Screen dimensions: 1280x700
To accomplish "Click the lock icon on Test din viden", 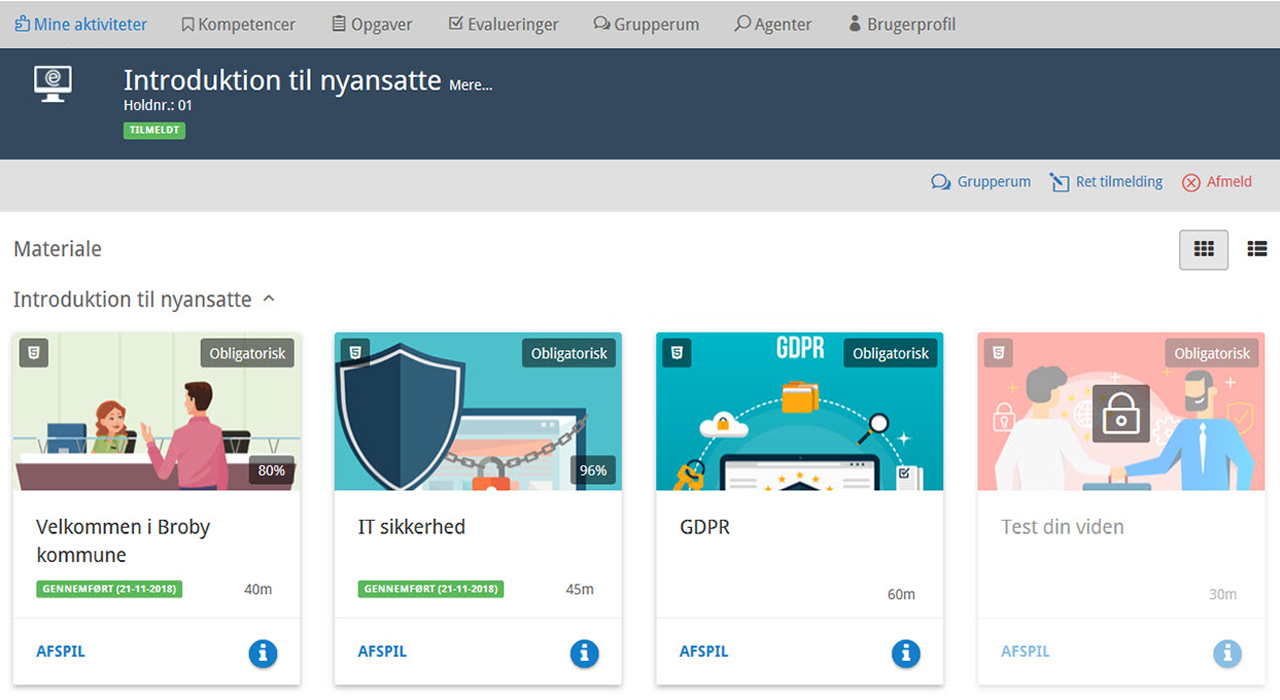I will (x=1121, y=412).
